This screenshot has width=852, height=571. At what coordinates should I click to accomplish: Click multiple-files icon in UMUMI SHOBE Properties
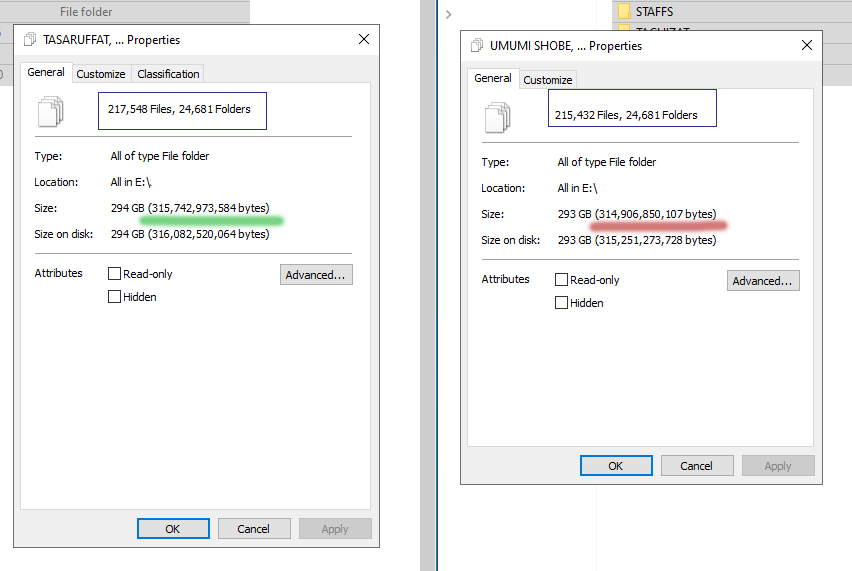[x=498, y=117]
